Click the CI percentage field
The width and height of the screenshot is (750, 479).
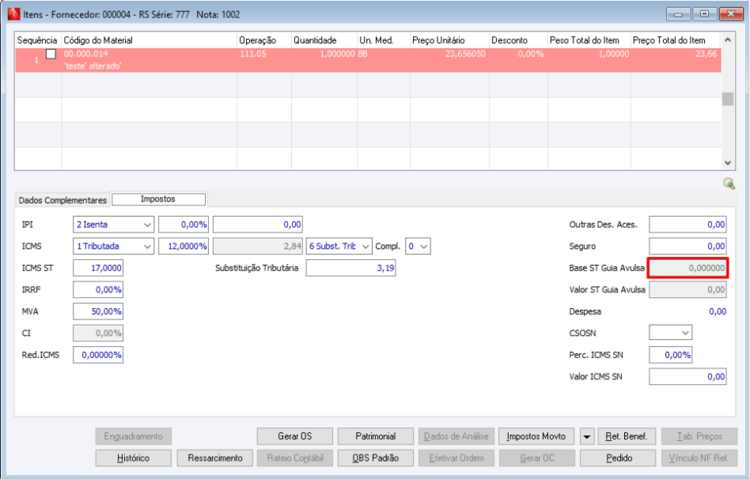98,333
